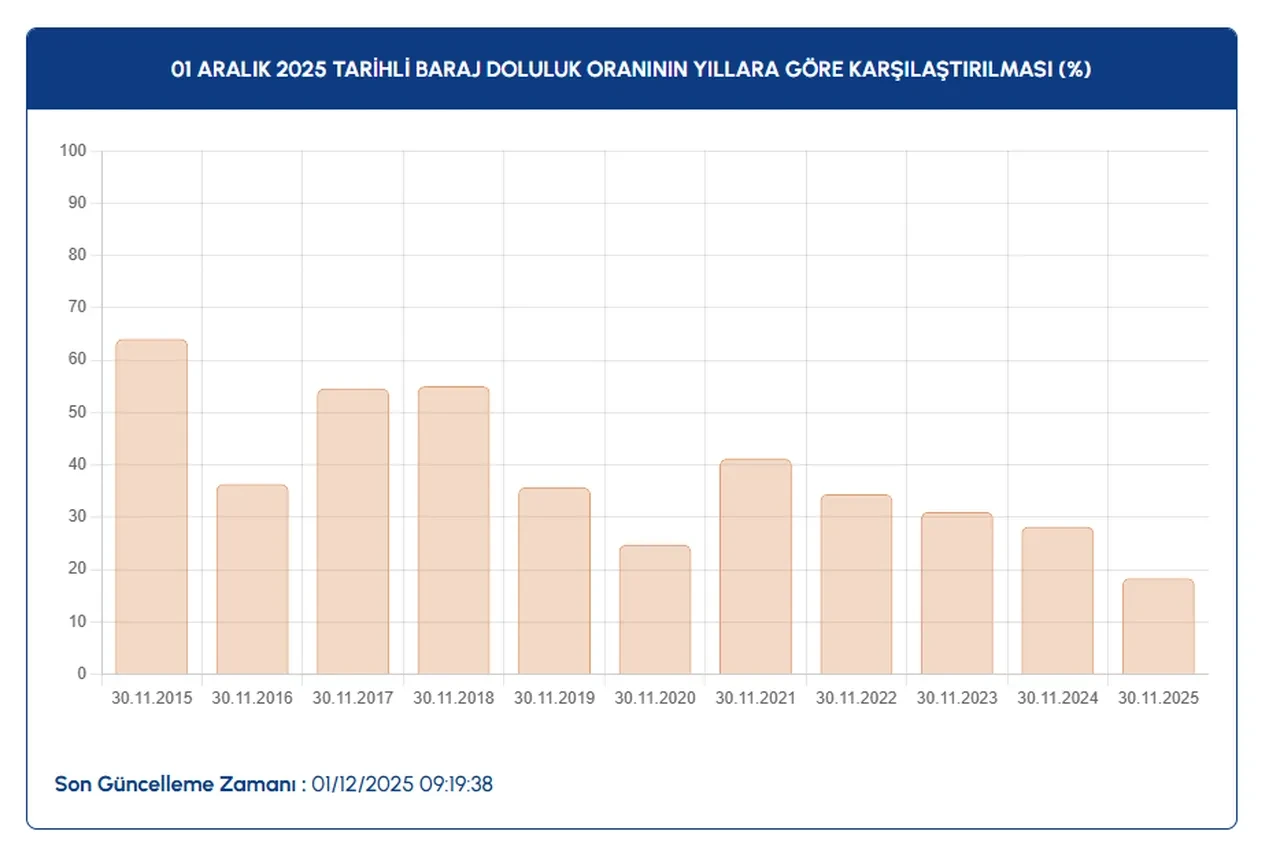Select the 30.11.2024 bar
This screenshot has height=857, width=1280.
1057,600
